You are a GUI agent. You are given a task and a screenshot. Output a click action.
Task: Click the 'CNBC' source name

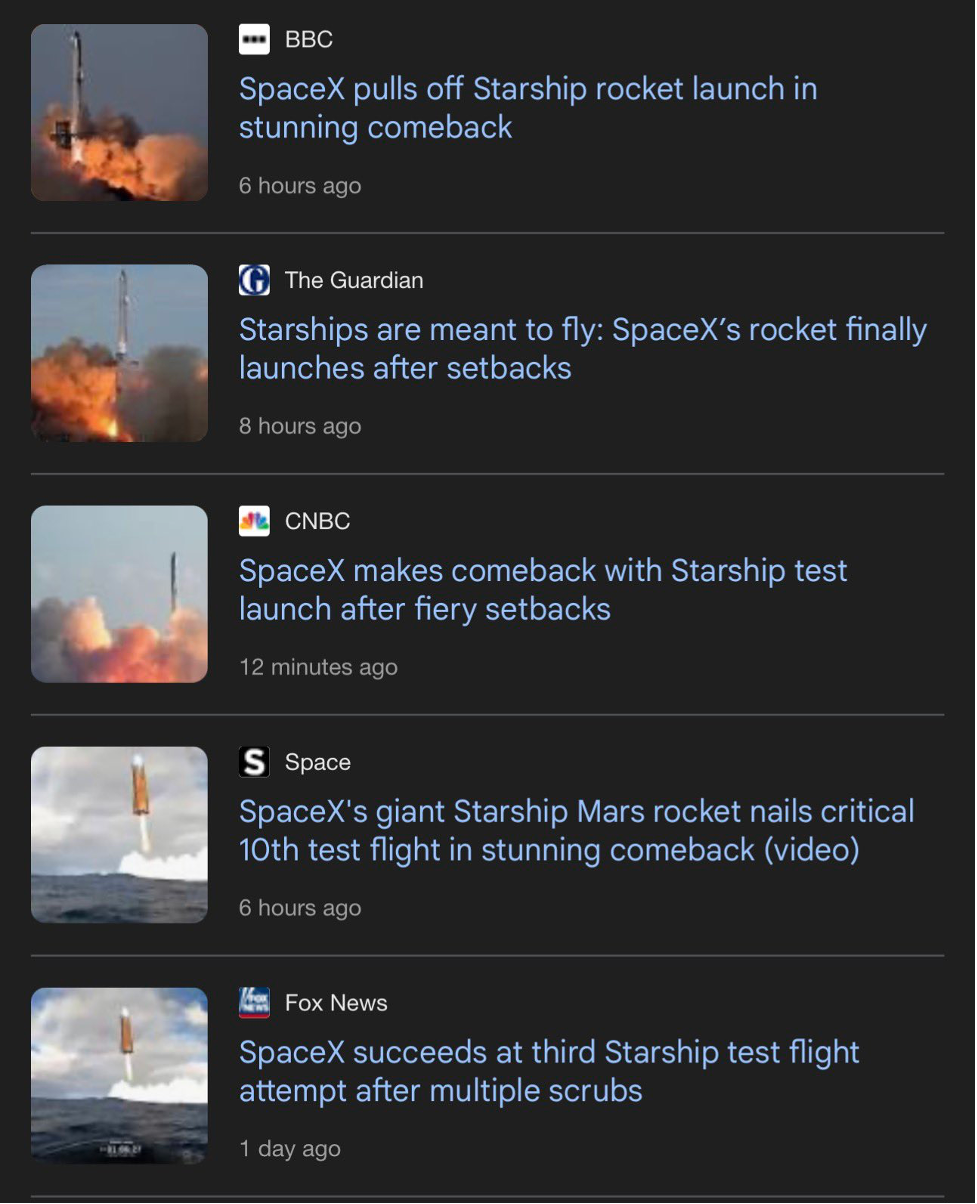[x=317, y=521]
